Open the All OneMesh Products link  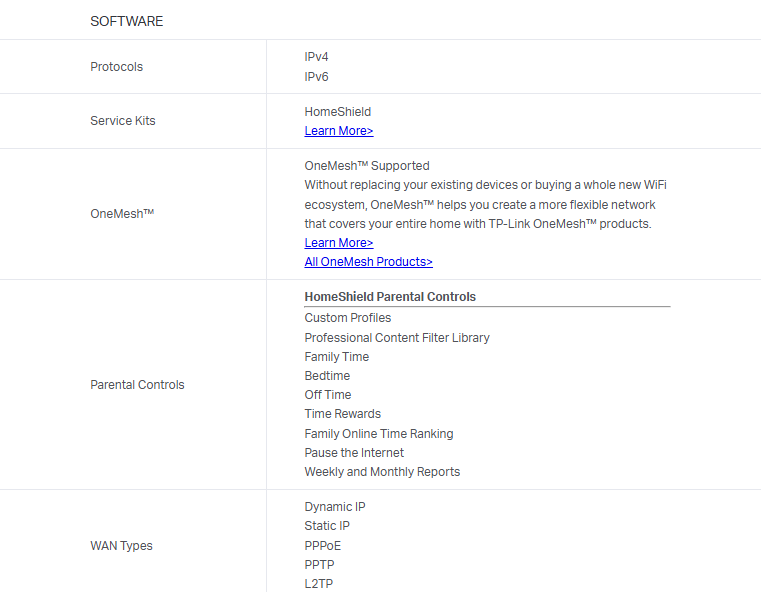coord(368,262)
